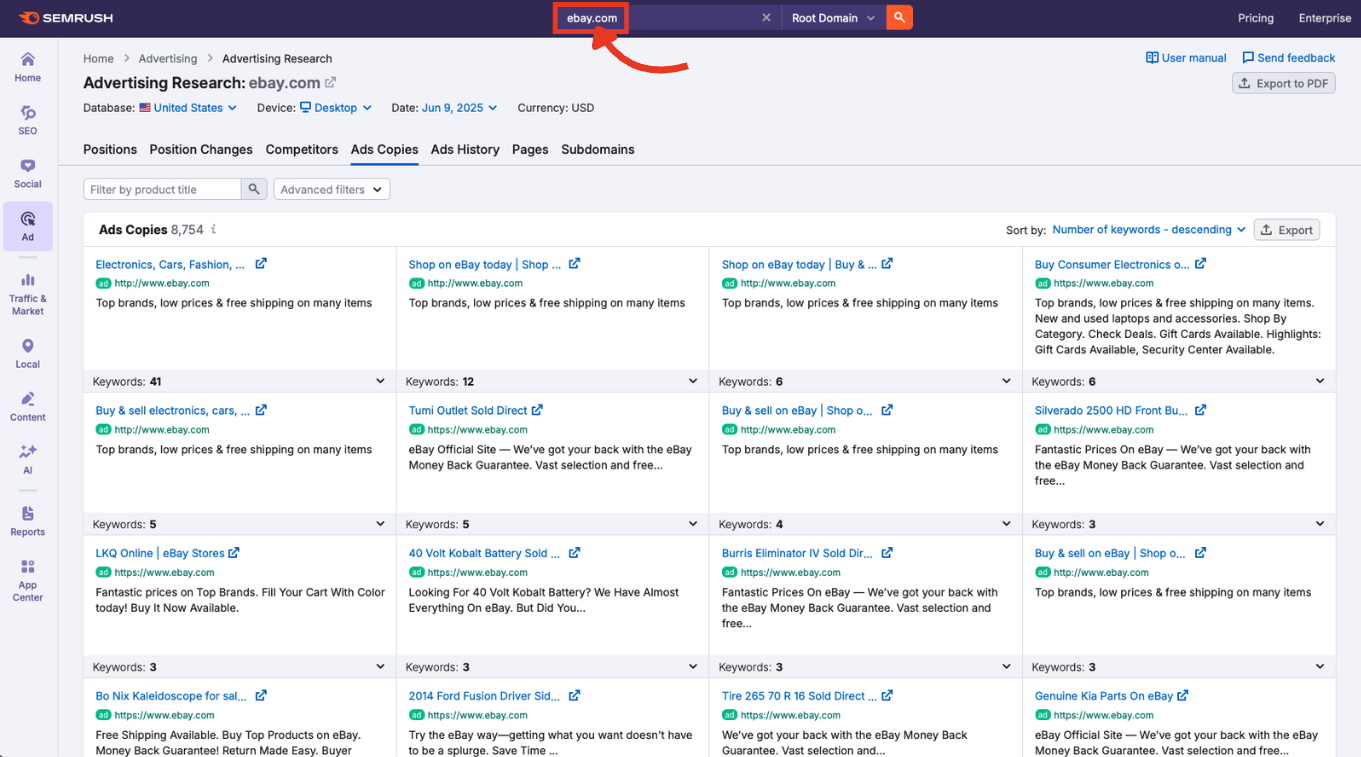This screenshot has width=1361, height=757.
Task: Click the Export to PDF button
Action: (1283, 83)
